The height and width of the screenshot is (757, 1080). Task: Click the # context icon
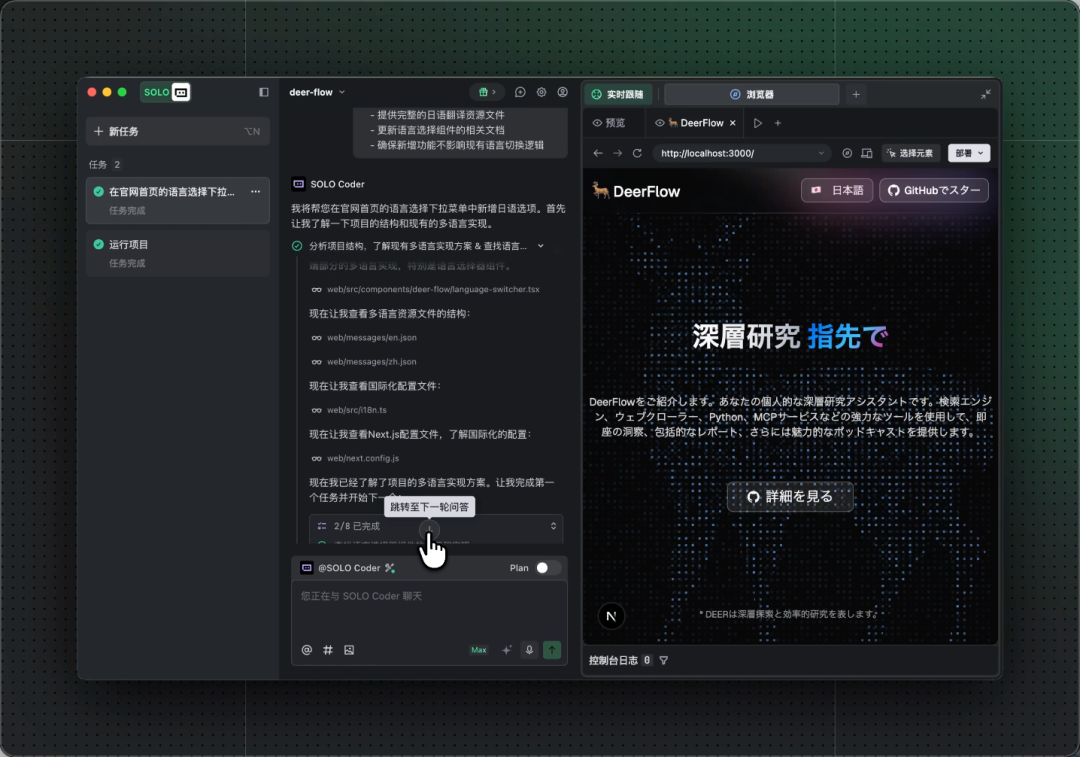click(x=328, y=650)
